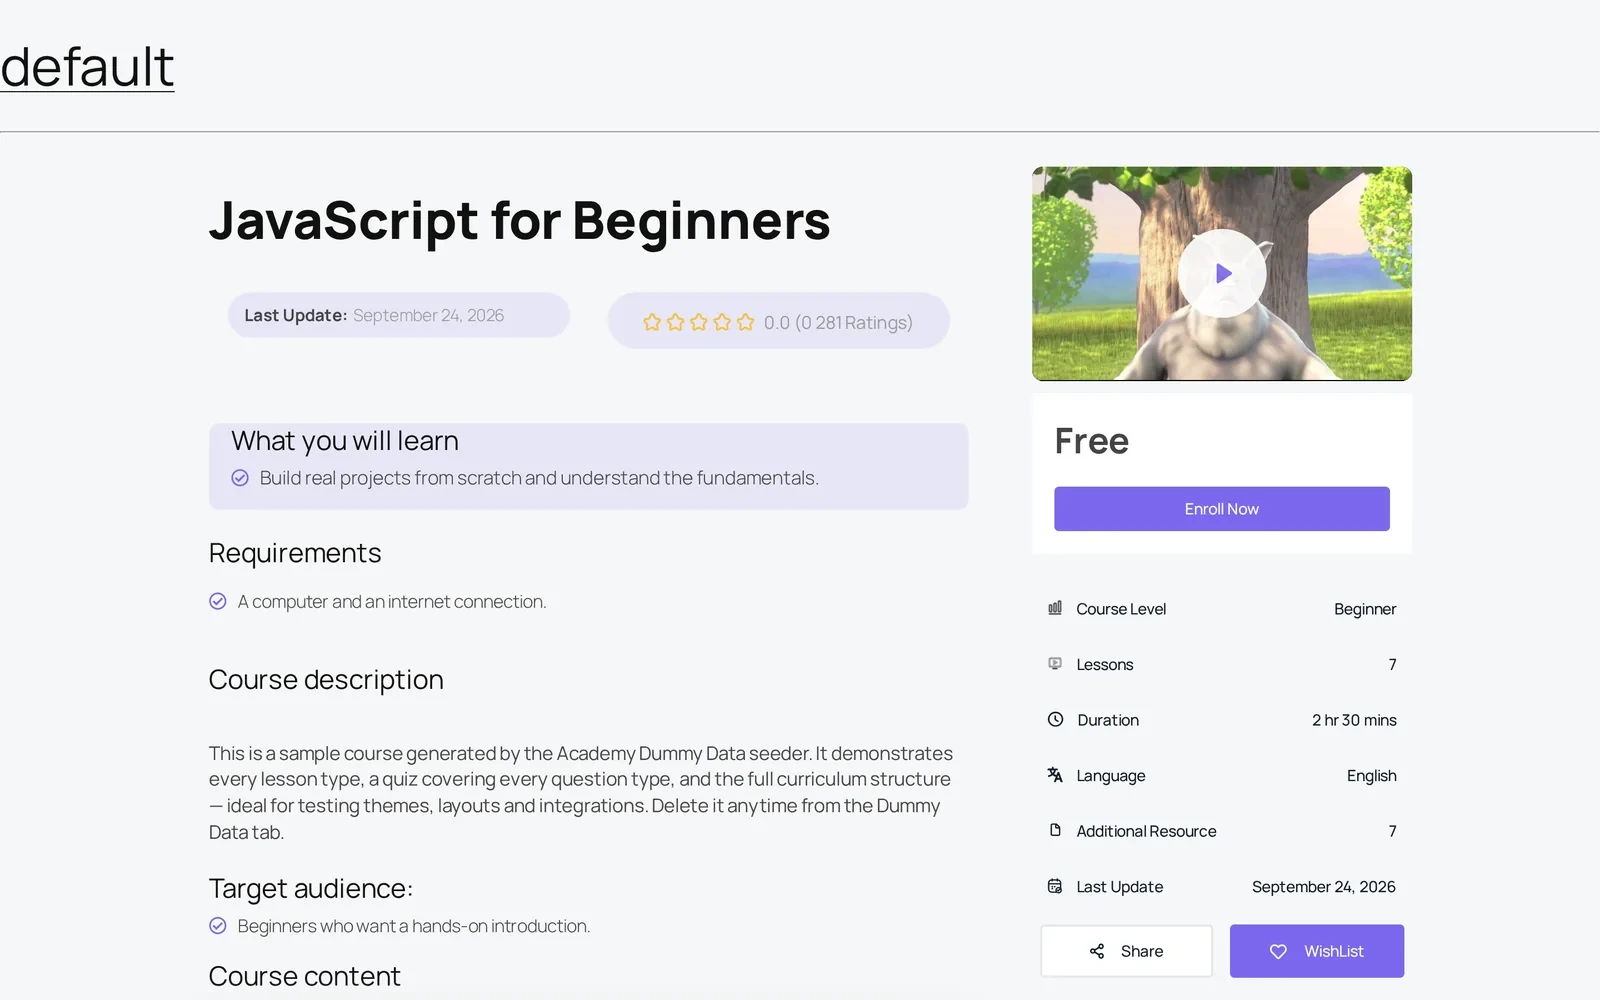Click the 2 hr 30 mins duration value
1600x1000 pixels.
[x=1354, y=720]
